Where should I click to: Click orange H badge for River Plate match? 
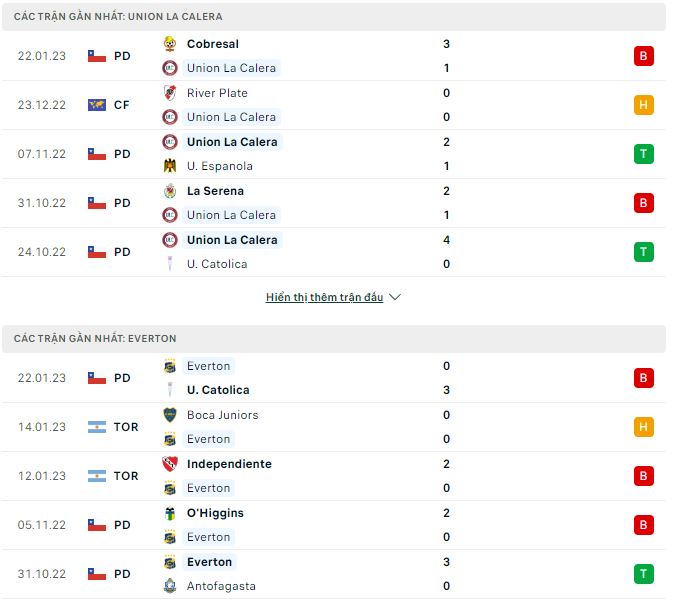coord(643,105)
